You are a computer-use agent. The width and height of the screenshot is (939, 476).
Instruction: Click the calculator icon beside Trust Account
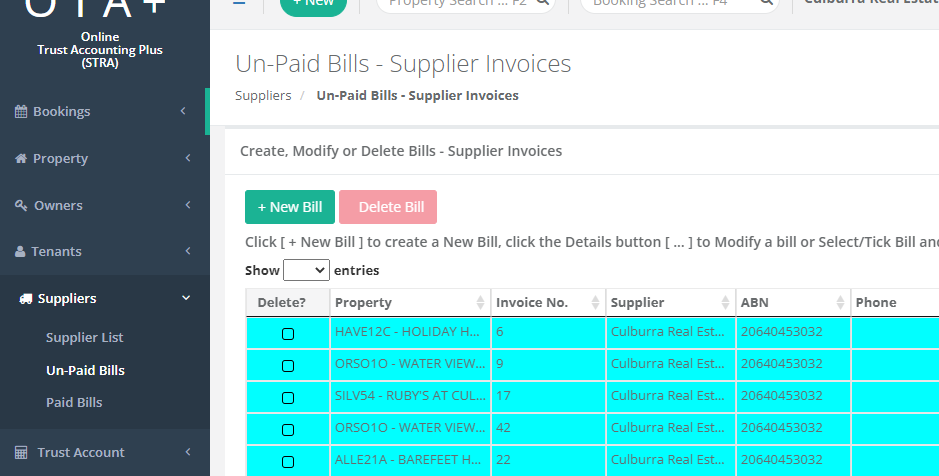pos(20,453)
